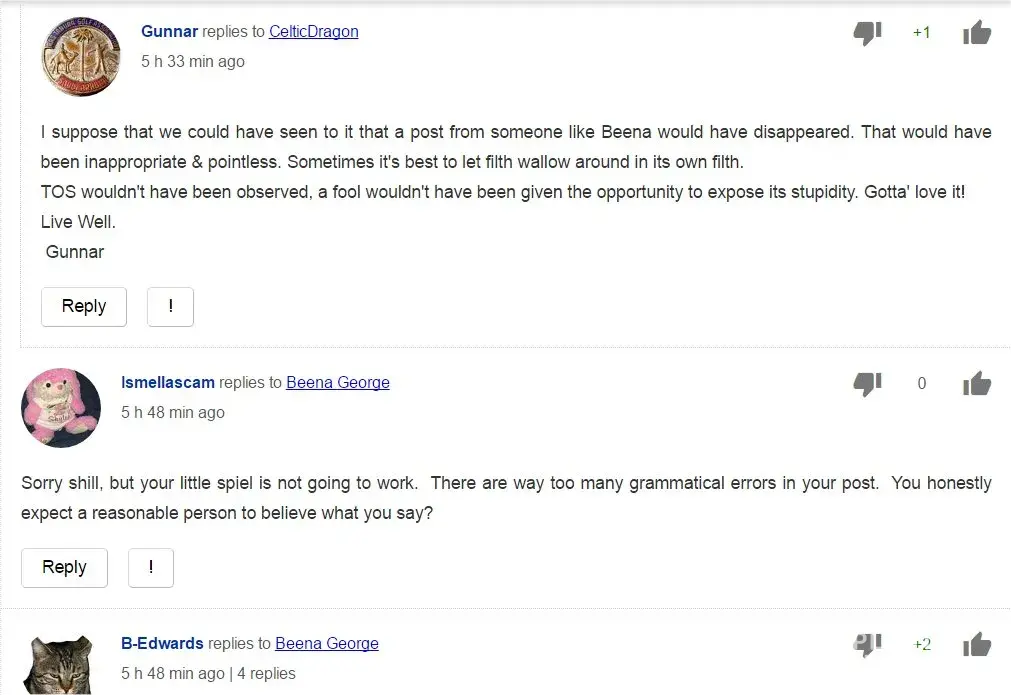Screen dimensions: 1011x695
Task: Upvote Ismellascam's comment
Action: pyautogui.click(x=976, y=383)
